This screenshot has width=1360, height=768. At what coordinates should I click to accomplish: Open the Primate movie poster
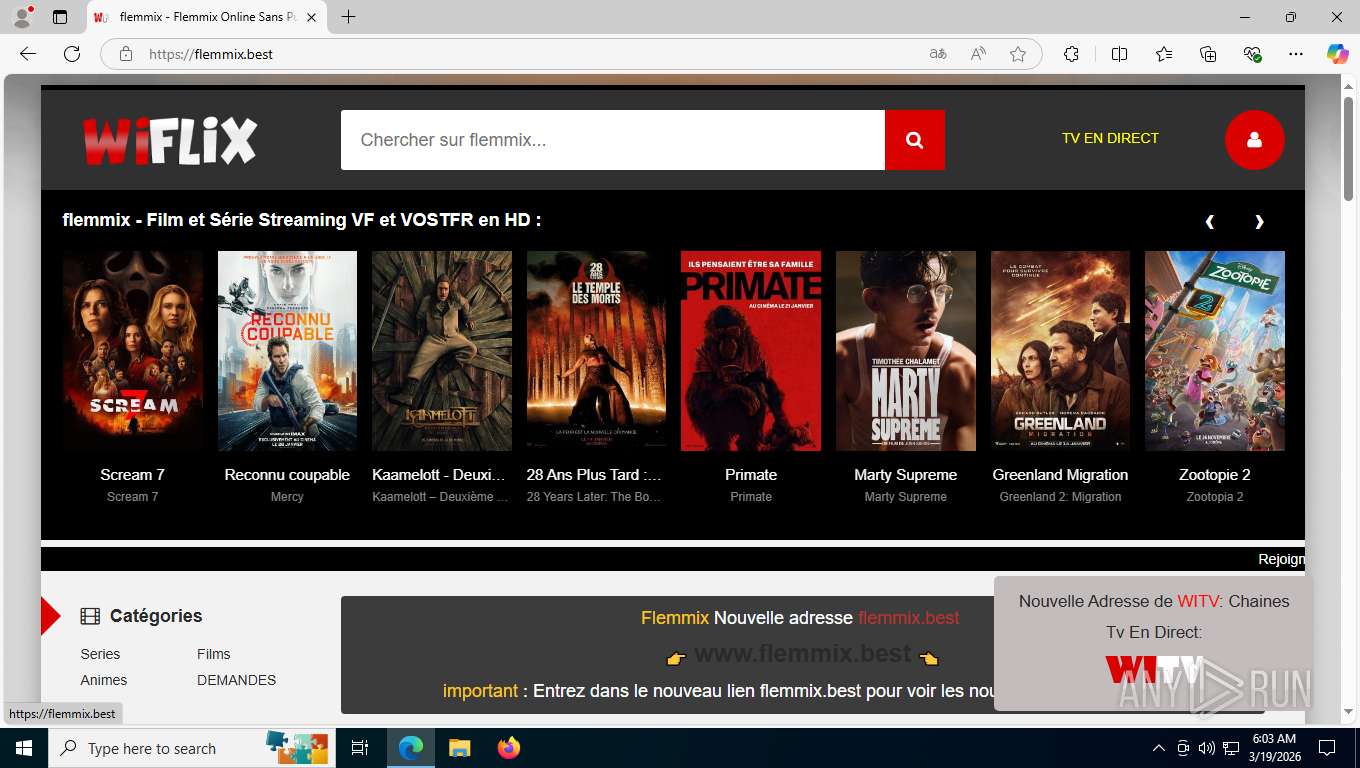point(751,351)
